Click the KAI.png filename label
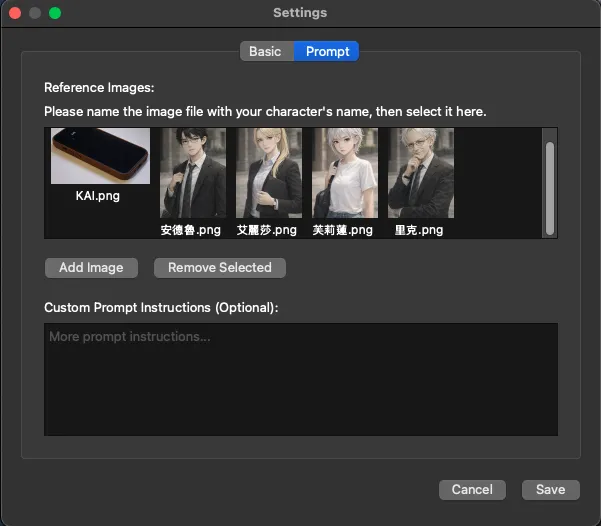601x526 pixels. tap(98, 196)
